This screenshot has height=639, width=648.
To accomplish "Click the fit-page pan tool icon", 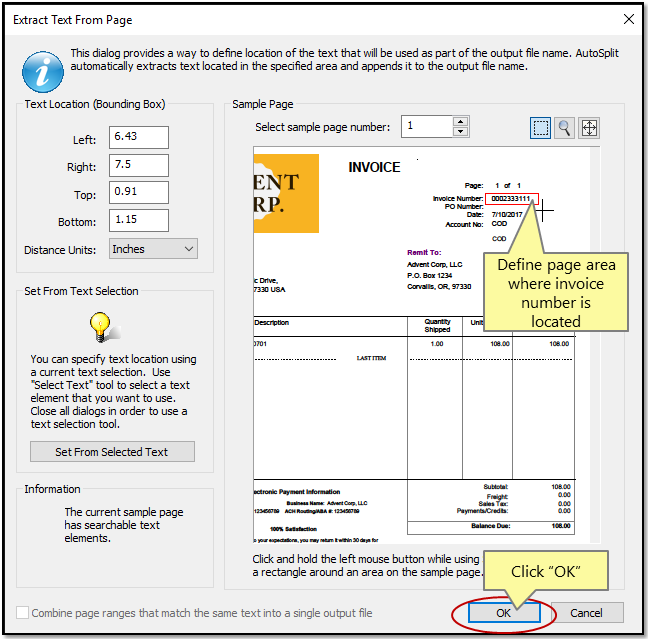I will 589,128.
